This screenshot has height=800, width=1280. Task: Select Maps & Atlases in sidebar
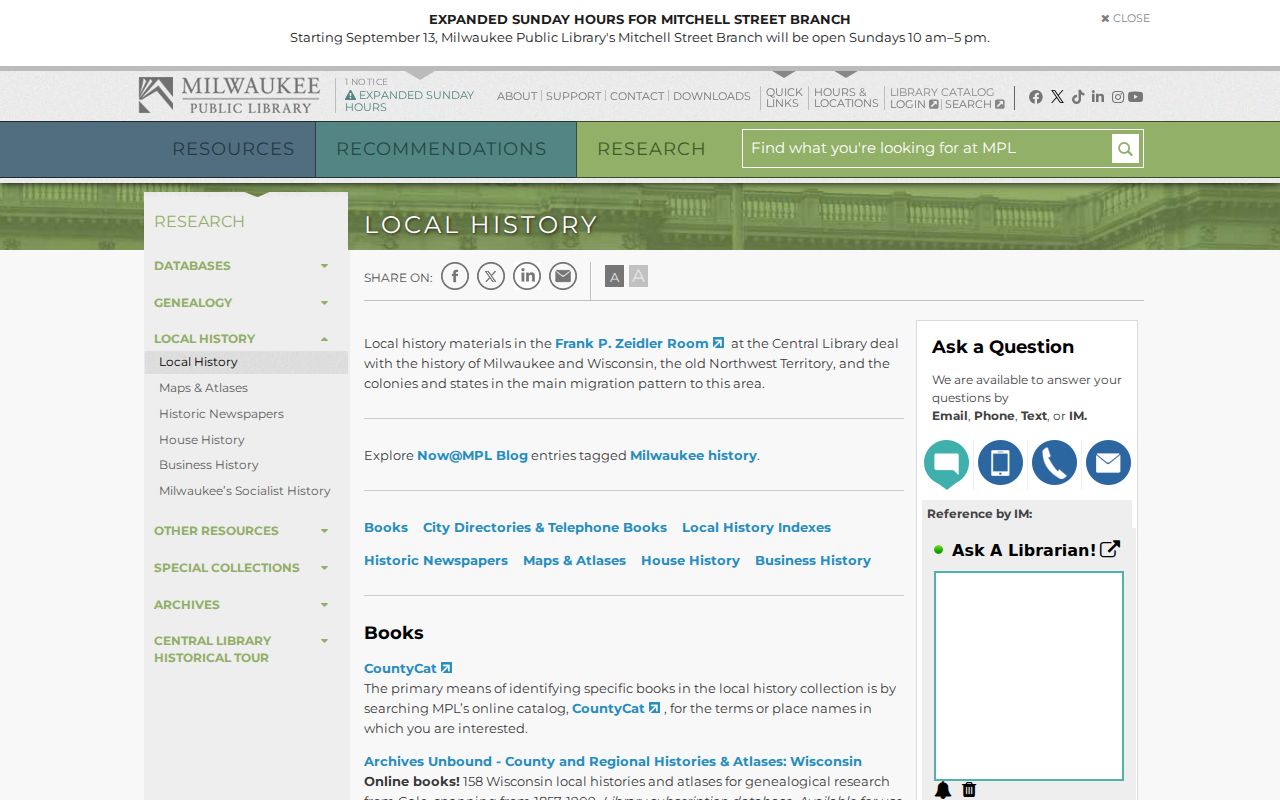(x=203, y=388)
